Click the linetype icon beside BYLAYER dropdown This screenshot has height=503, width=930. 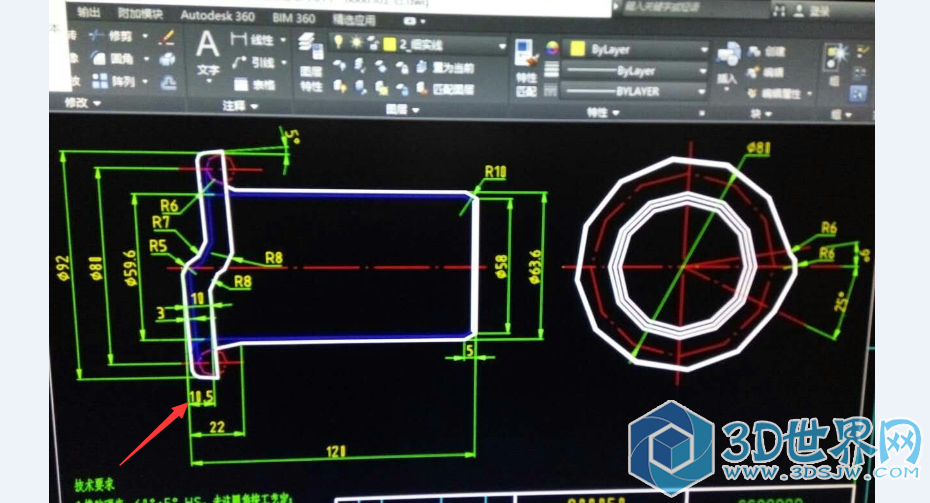550,91
